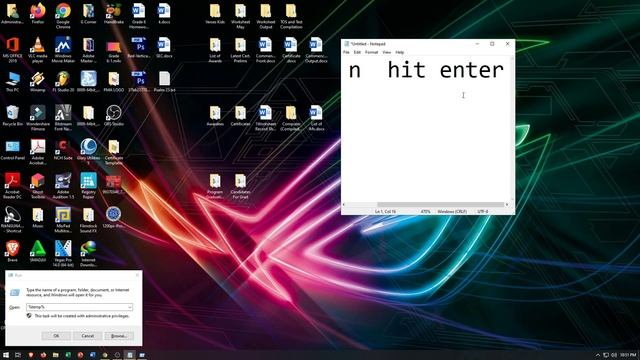Open the VLC media player shortcut
This screenshot has height=360, width=640.
[38, 49]
